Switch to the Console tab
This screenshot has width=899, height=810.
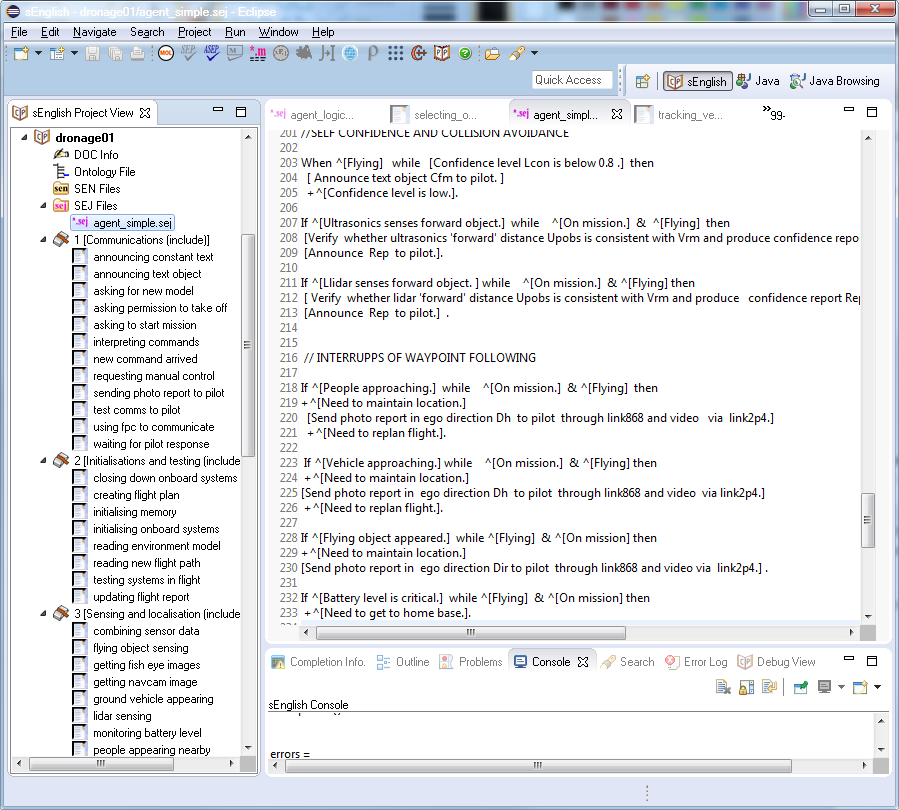point(552,661)
